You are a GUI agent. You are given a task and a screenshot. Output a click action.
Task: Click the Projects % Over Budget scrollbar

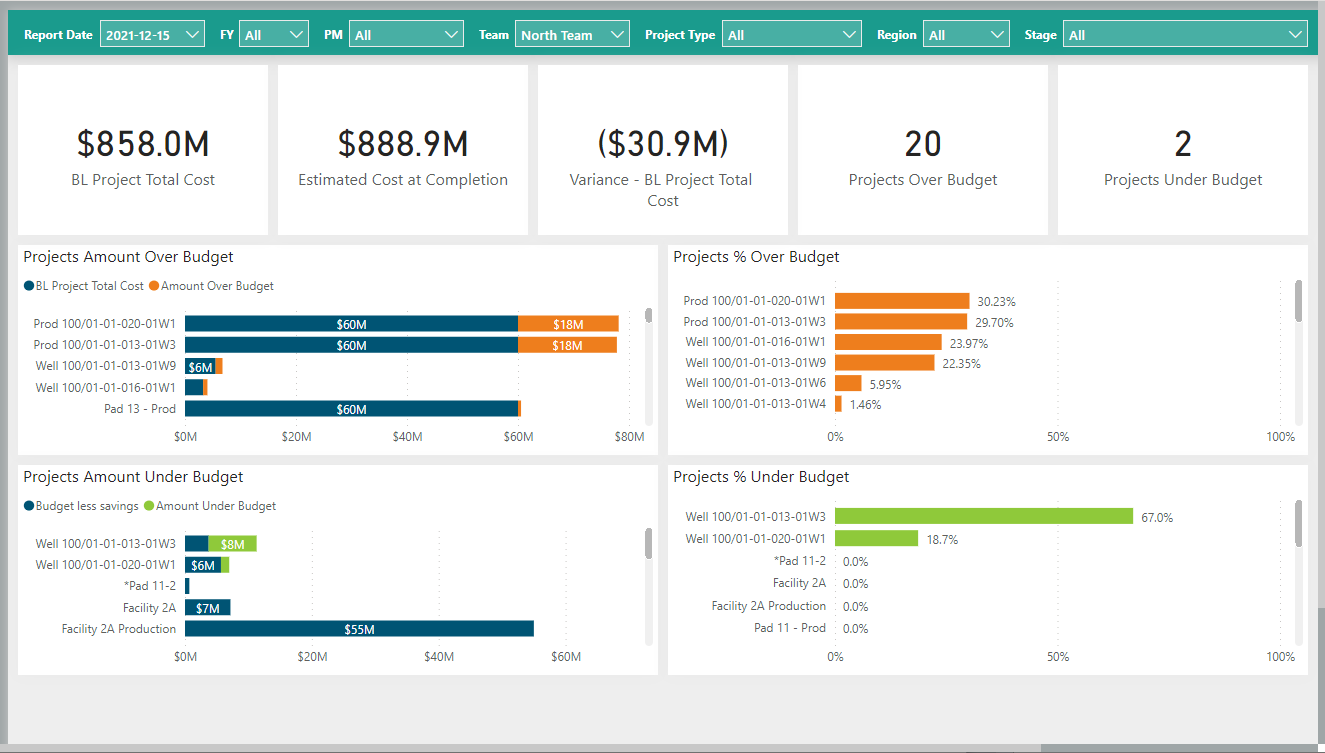(1299, 302)
